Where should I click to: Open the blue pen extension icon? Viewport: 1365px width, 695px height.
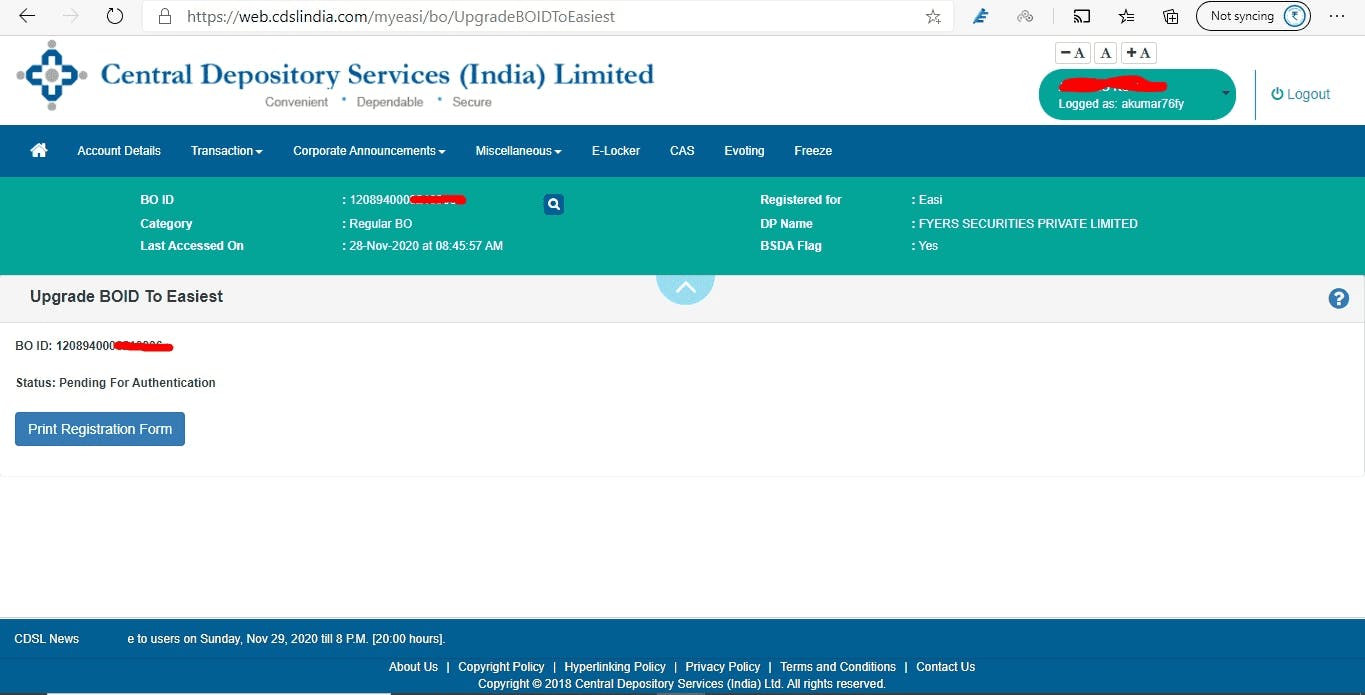(x=981, y=16)
